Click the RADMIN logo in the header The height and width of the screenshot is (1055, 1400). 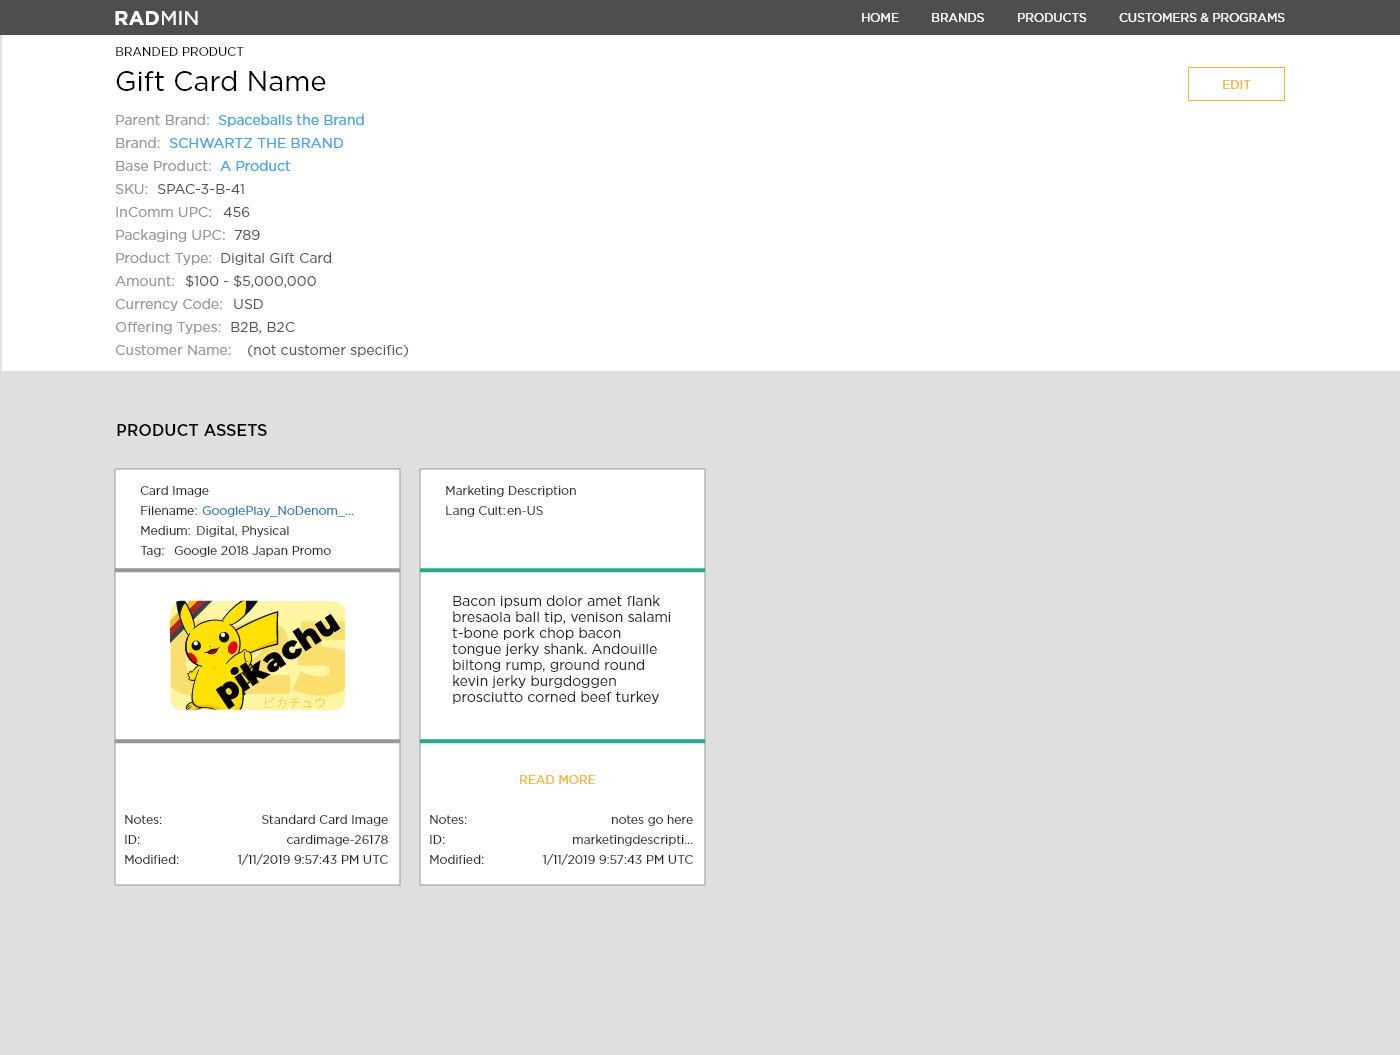[x=156, y=17]
